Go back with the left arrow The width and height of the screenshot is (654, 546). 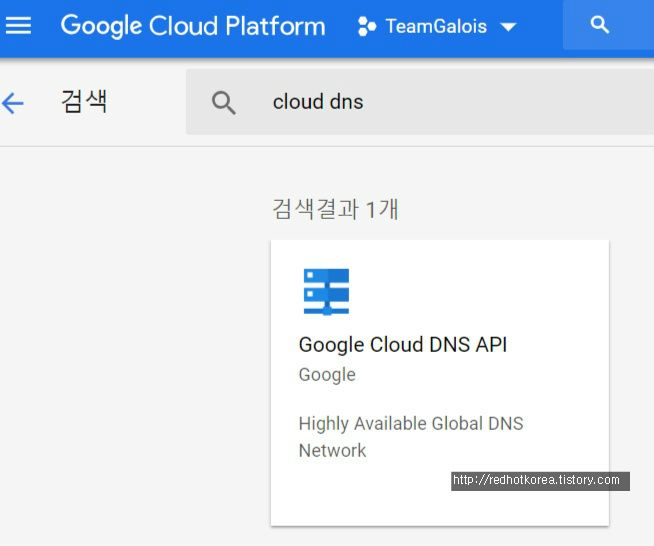pos(13,103)
